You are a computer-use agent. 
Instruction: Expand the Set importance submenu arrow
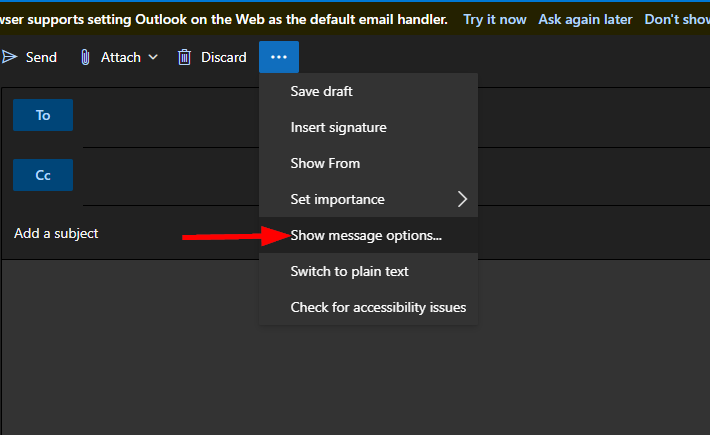pyautogui.click(x=462, y=199)
